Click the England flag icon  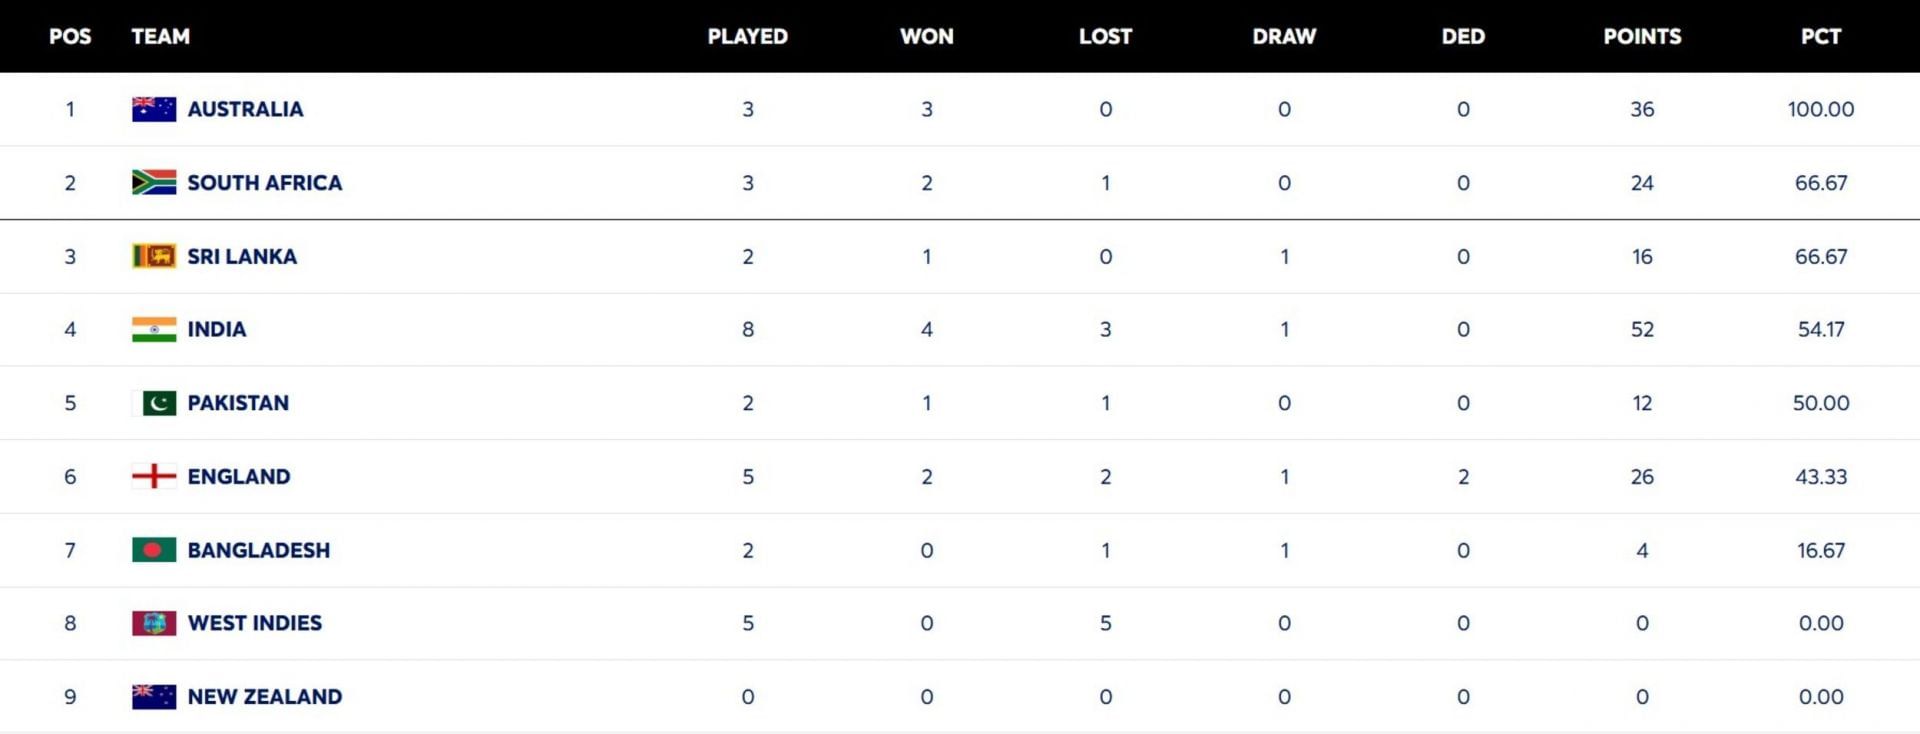[154, 476]
